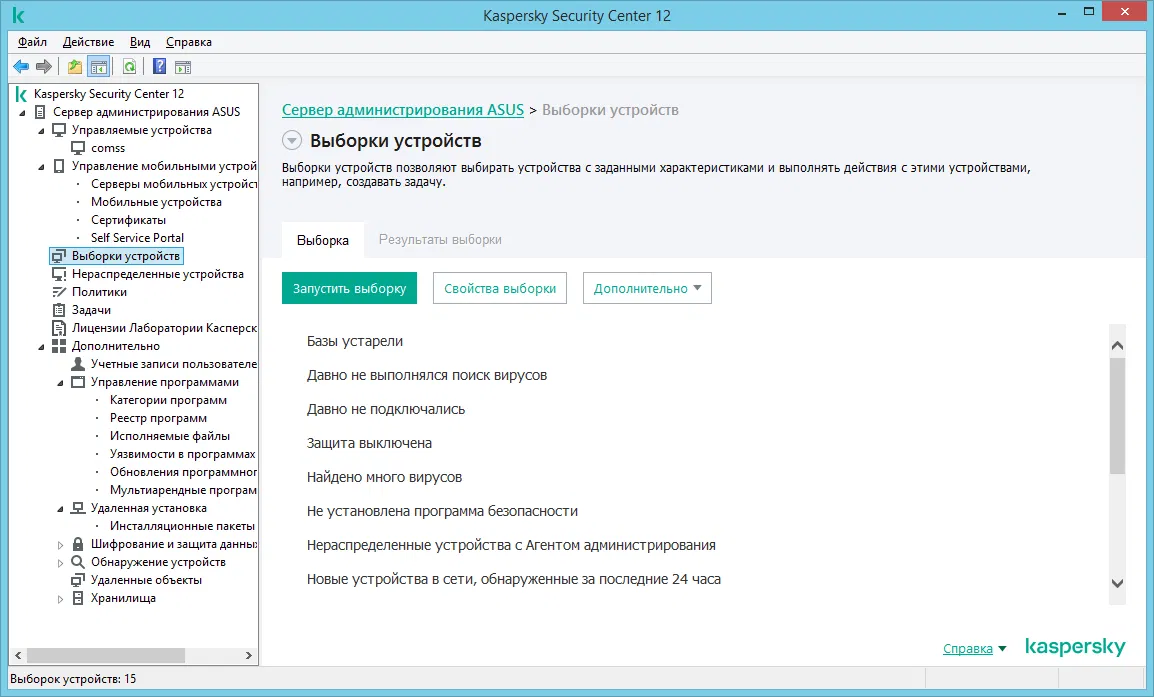Collapse the Управление программами tree node

pos(60,383)
